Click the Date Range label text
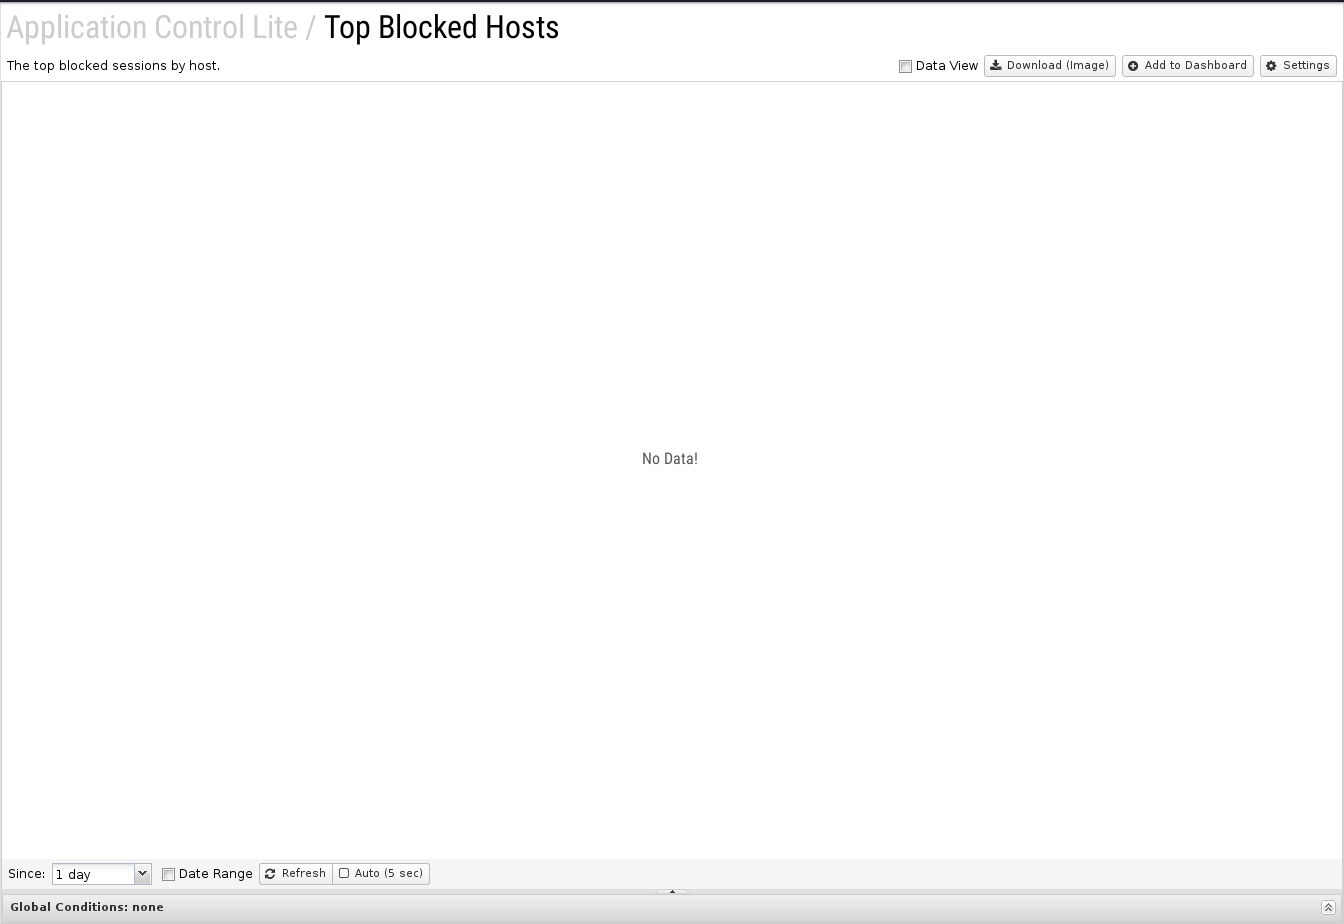The image size is (1344, 924). tap(215, 874)
